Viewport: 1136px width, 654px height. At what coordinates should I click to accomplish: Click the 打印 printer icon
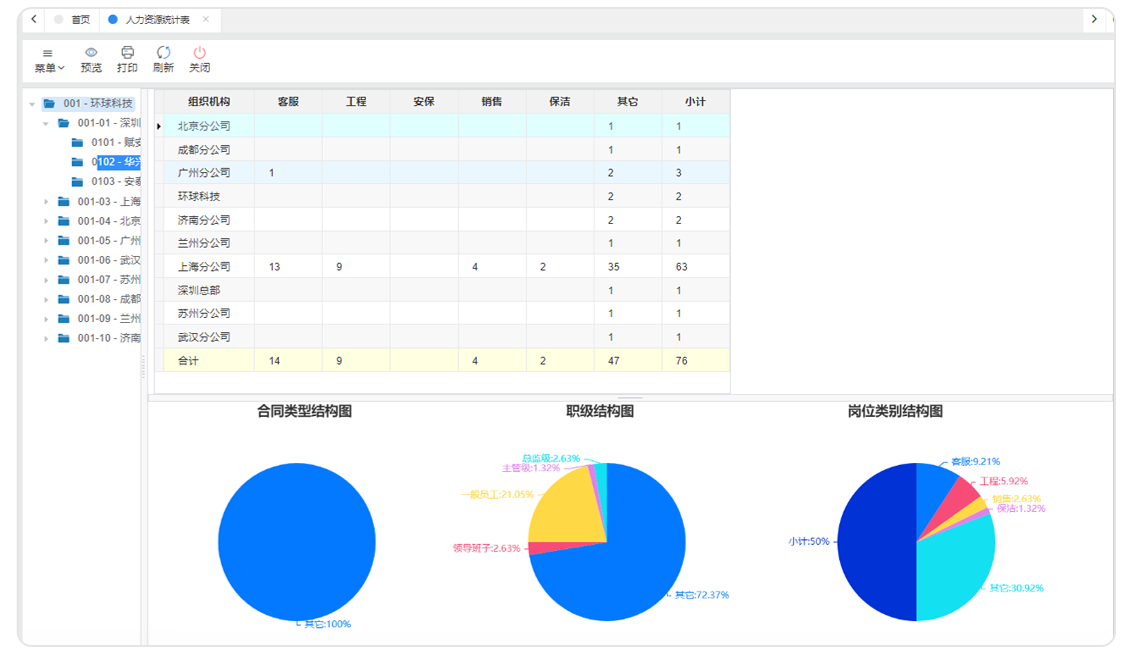click(127, 52)
